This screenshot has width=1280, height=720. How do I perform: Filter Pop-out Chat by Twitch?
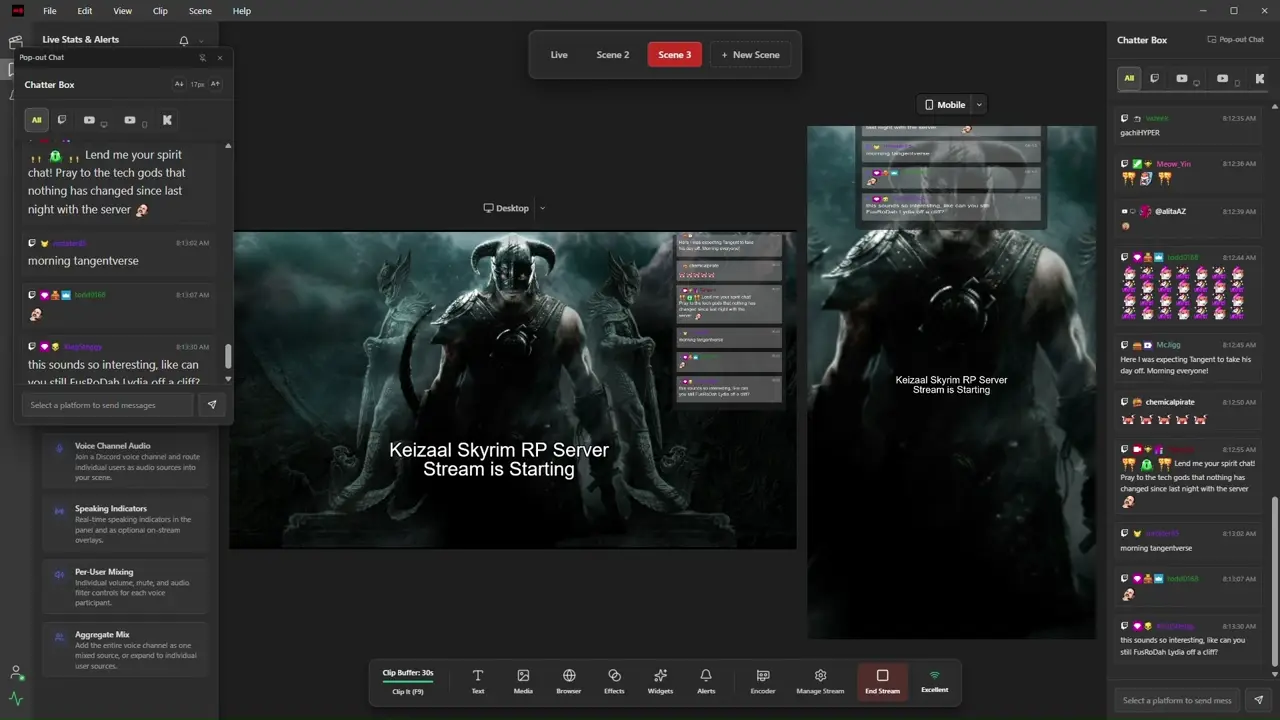click(62, 120)
